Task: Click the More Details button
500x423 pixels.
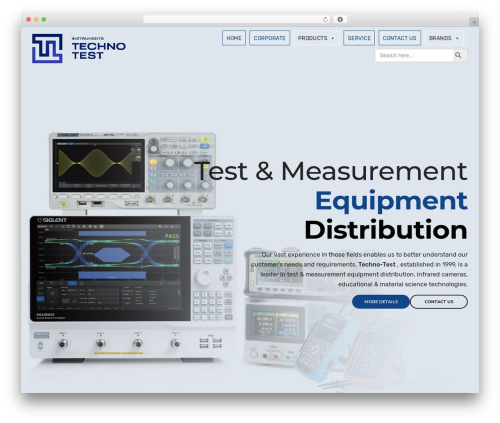Action: 381,302
